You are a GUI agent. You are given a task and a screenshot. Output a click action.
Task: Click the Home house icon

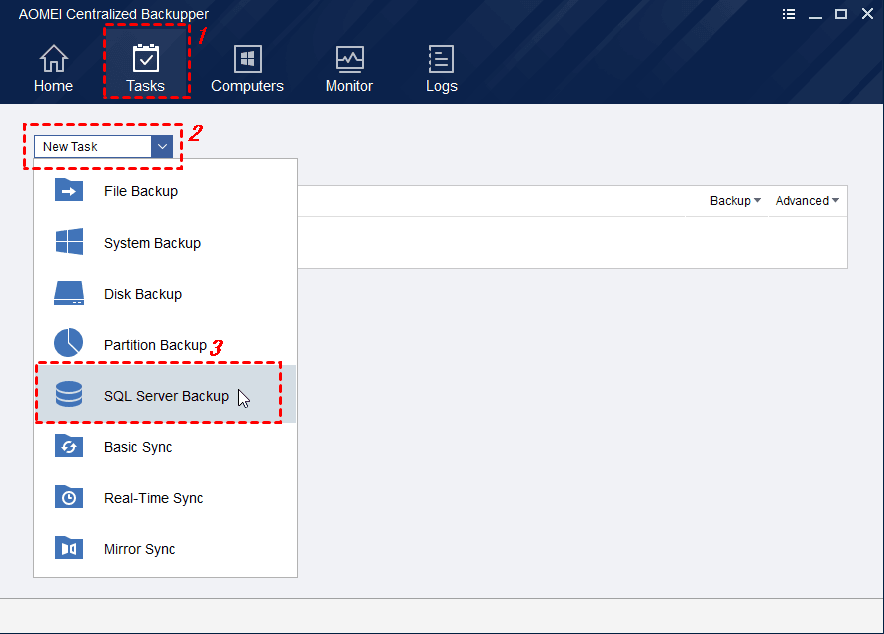pyautogui.click(x=54, y=59)
